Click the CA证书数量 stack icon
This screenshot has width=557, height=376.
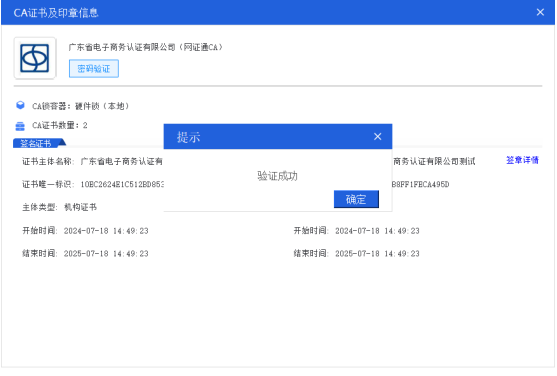click(20, 126)
